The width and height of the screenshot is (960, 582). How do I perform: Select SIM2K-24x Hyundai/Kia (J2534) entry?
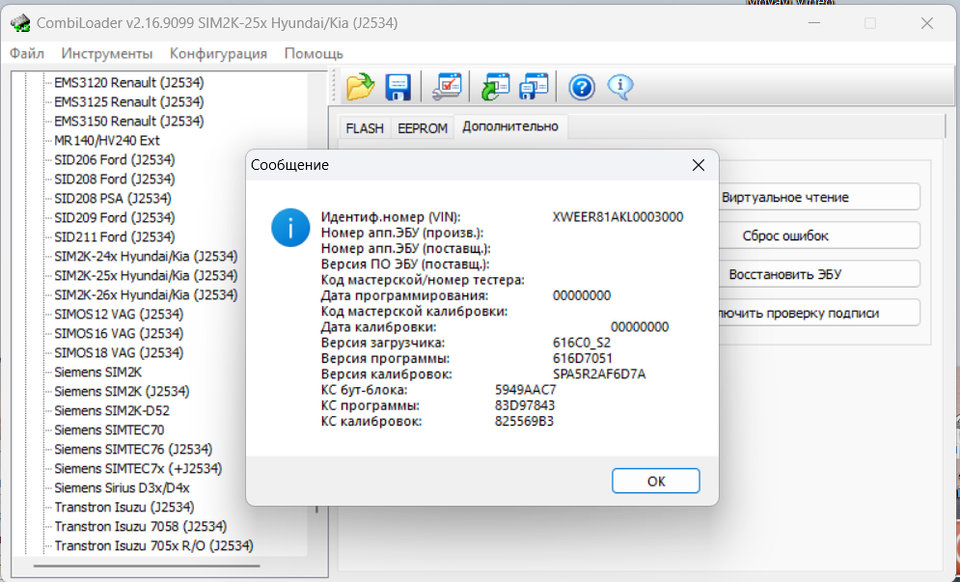click(146, 256)
